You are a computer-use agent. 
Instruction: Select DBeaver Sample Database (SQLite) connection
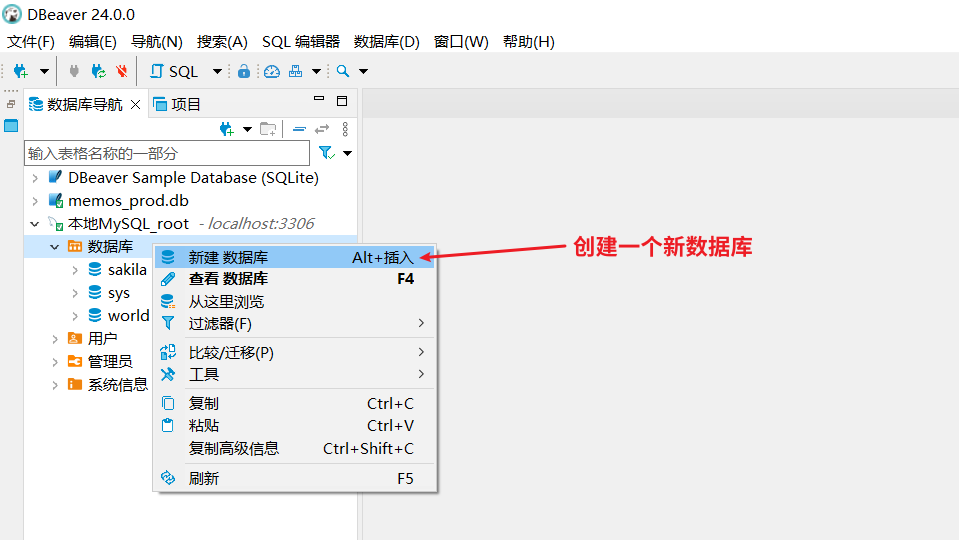(x=193, y=178)
